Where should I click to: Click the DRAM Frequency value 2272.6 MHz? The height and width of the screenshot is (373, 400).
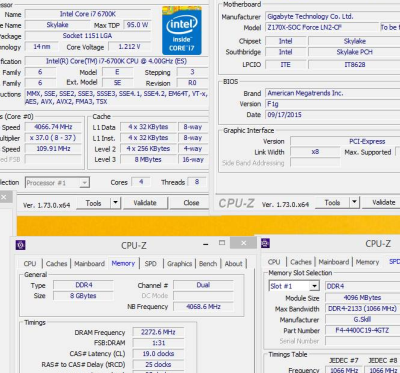coord(158,332)
